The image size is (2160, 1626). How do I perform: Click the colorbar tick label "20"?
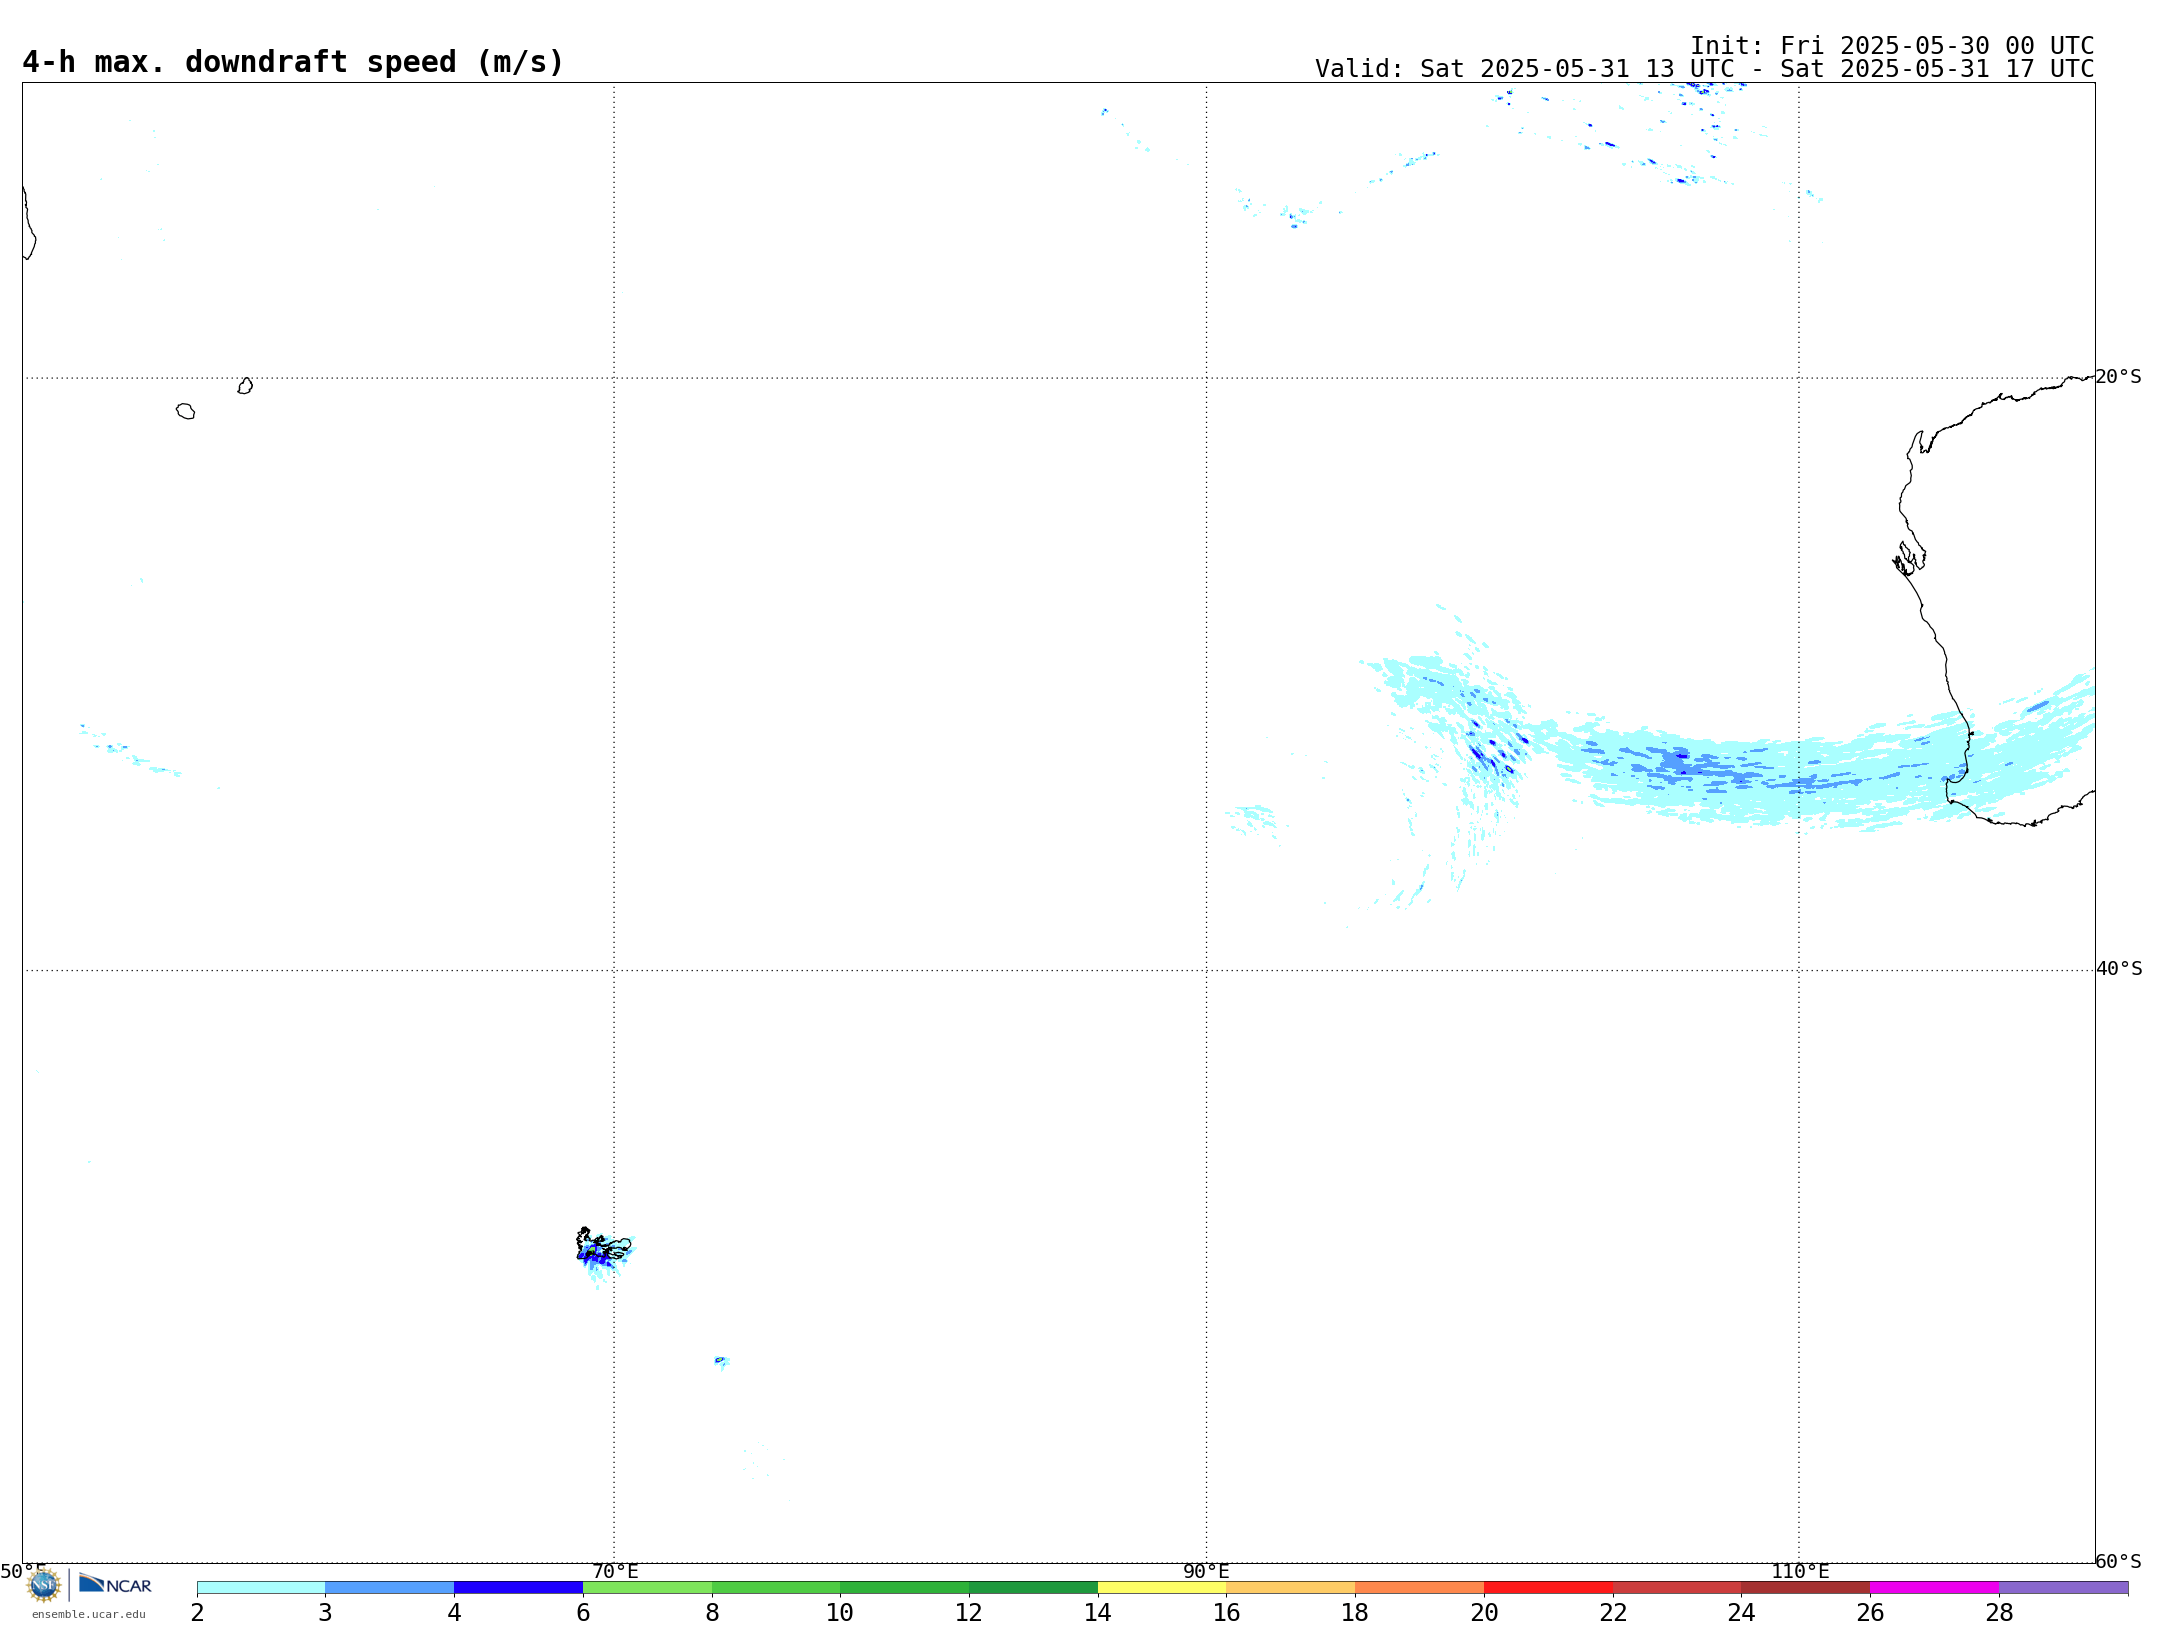pyautogui.click(x=1484, y=1612)
